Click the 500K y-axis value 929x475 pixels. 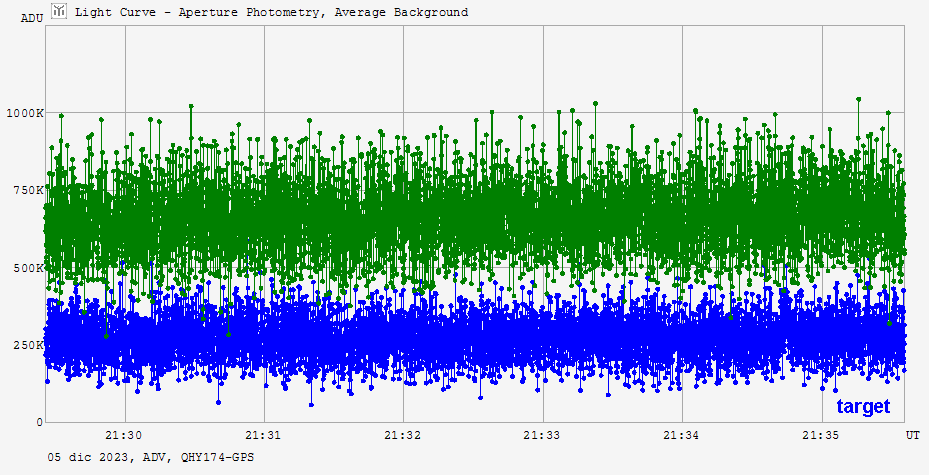pyautogui.click(x=28, y=268)
